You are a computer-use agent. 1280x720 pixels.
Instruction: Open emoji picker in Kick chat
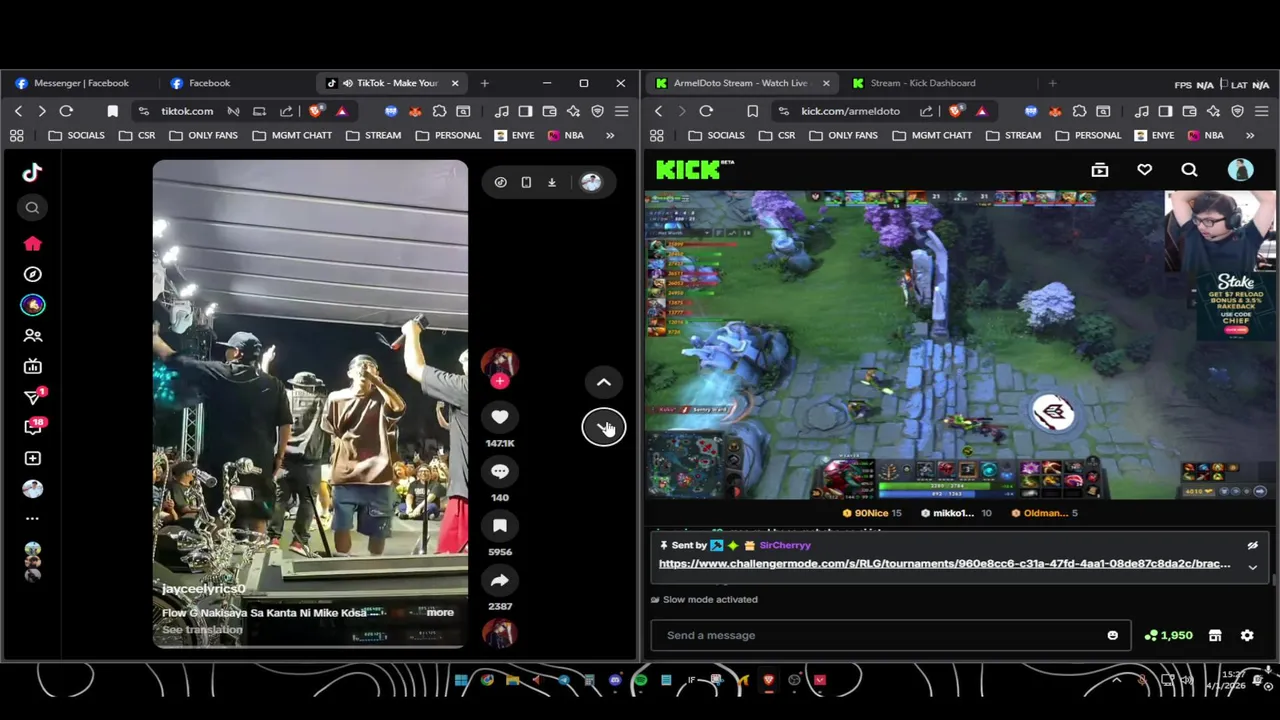point(1112,635)
